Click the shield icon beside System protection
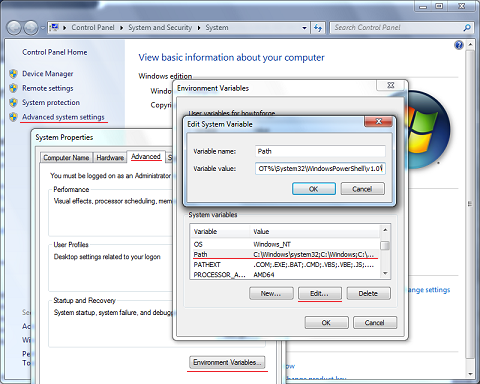Screen dimensions: 480x384 click(13, 102)
